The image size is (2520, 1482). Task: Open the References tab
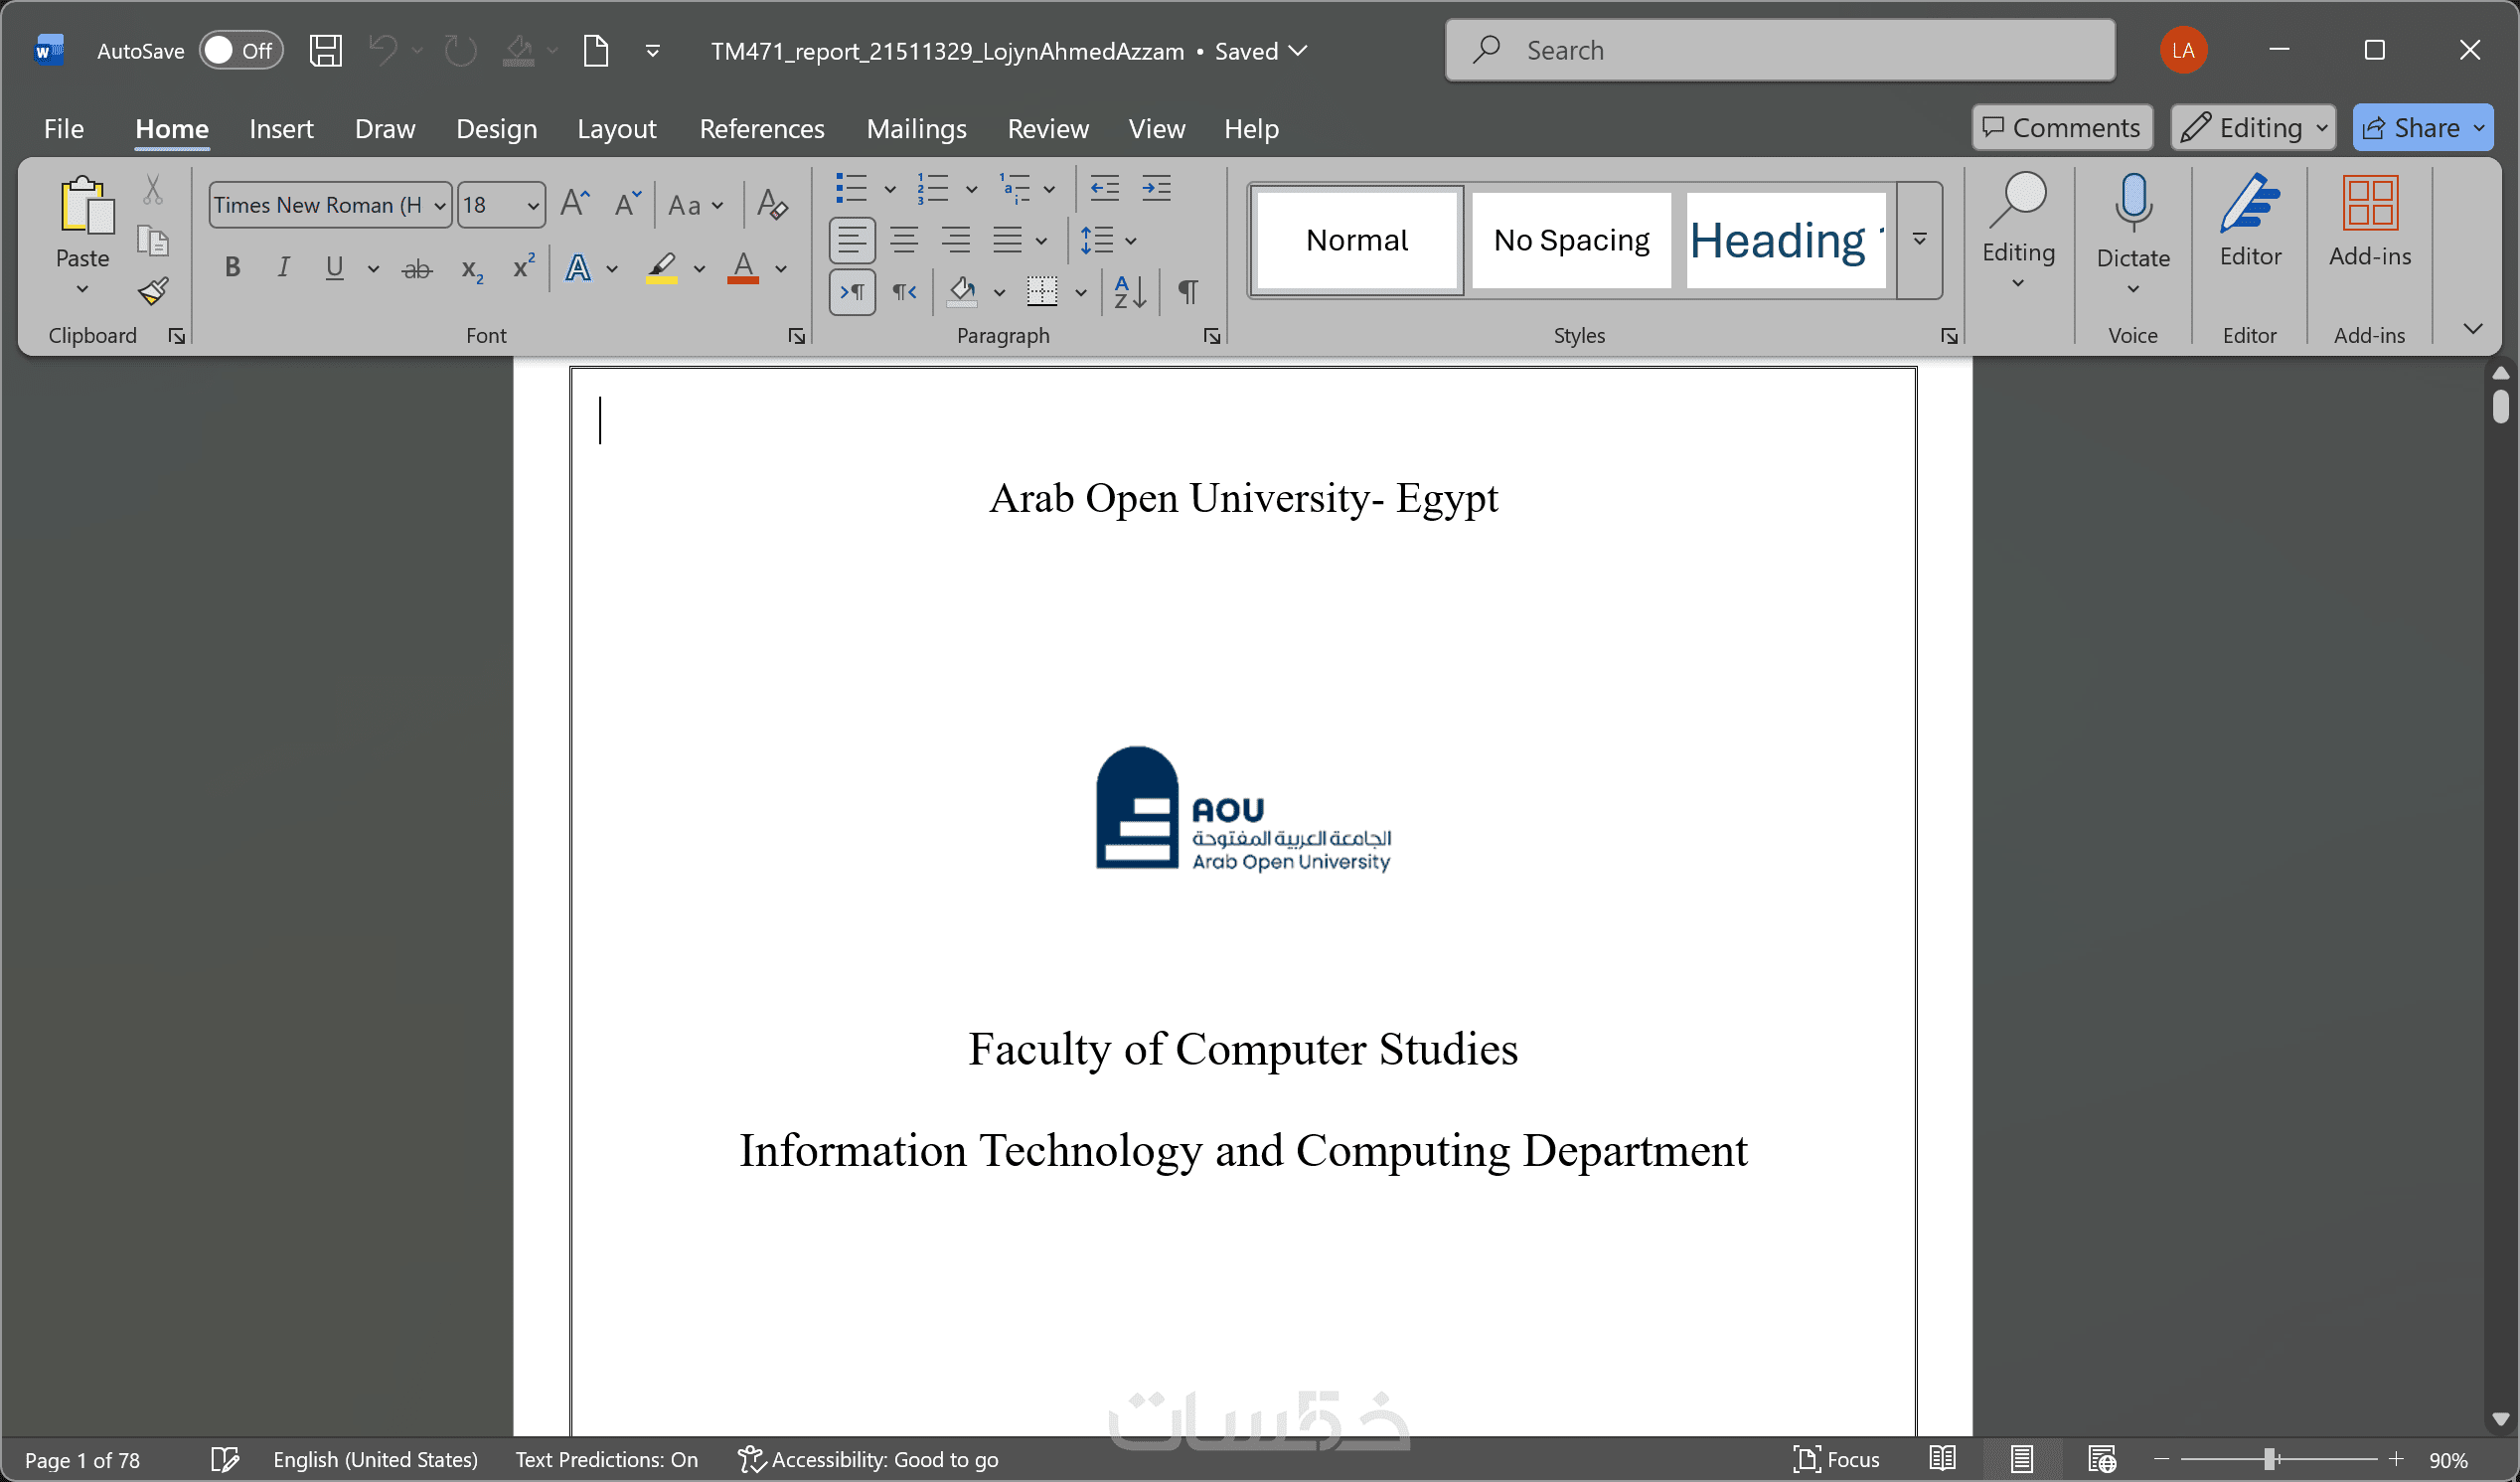pyautogui.click(x=761, y=129)
